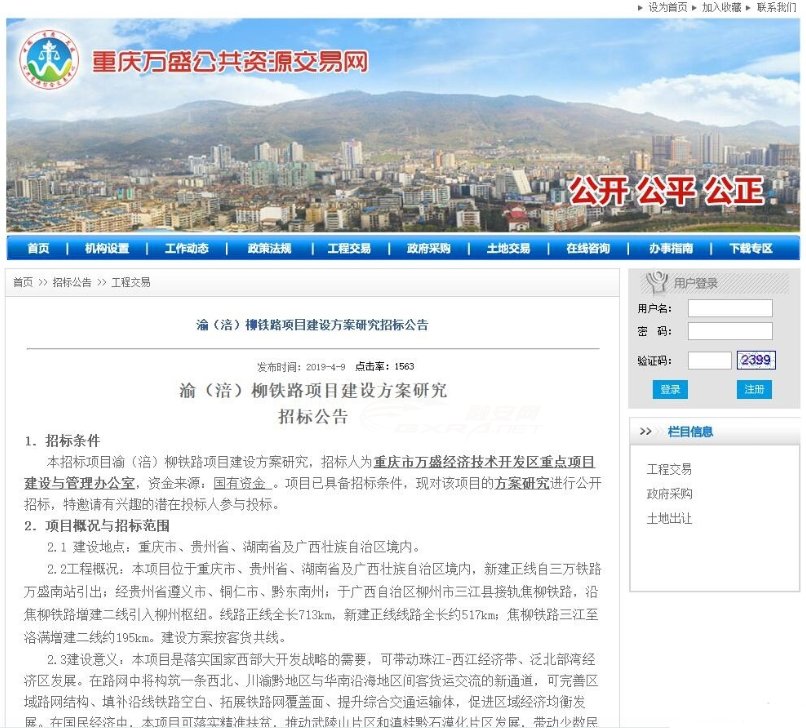The height and width of the screenshot is (728, 806).
Task: Click the 公开 公平 公正 banner slogan
Action: (x=666, y=190)
